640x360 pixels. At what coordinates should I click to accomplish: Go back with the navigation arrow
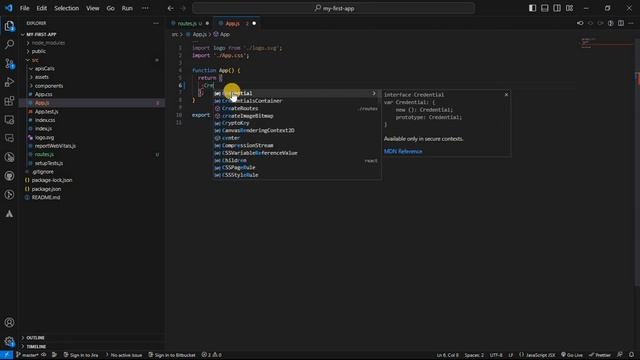171,8
